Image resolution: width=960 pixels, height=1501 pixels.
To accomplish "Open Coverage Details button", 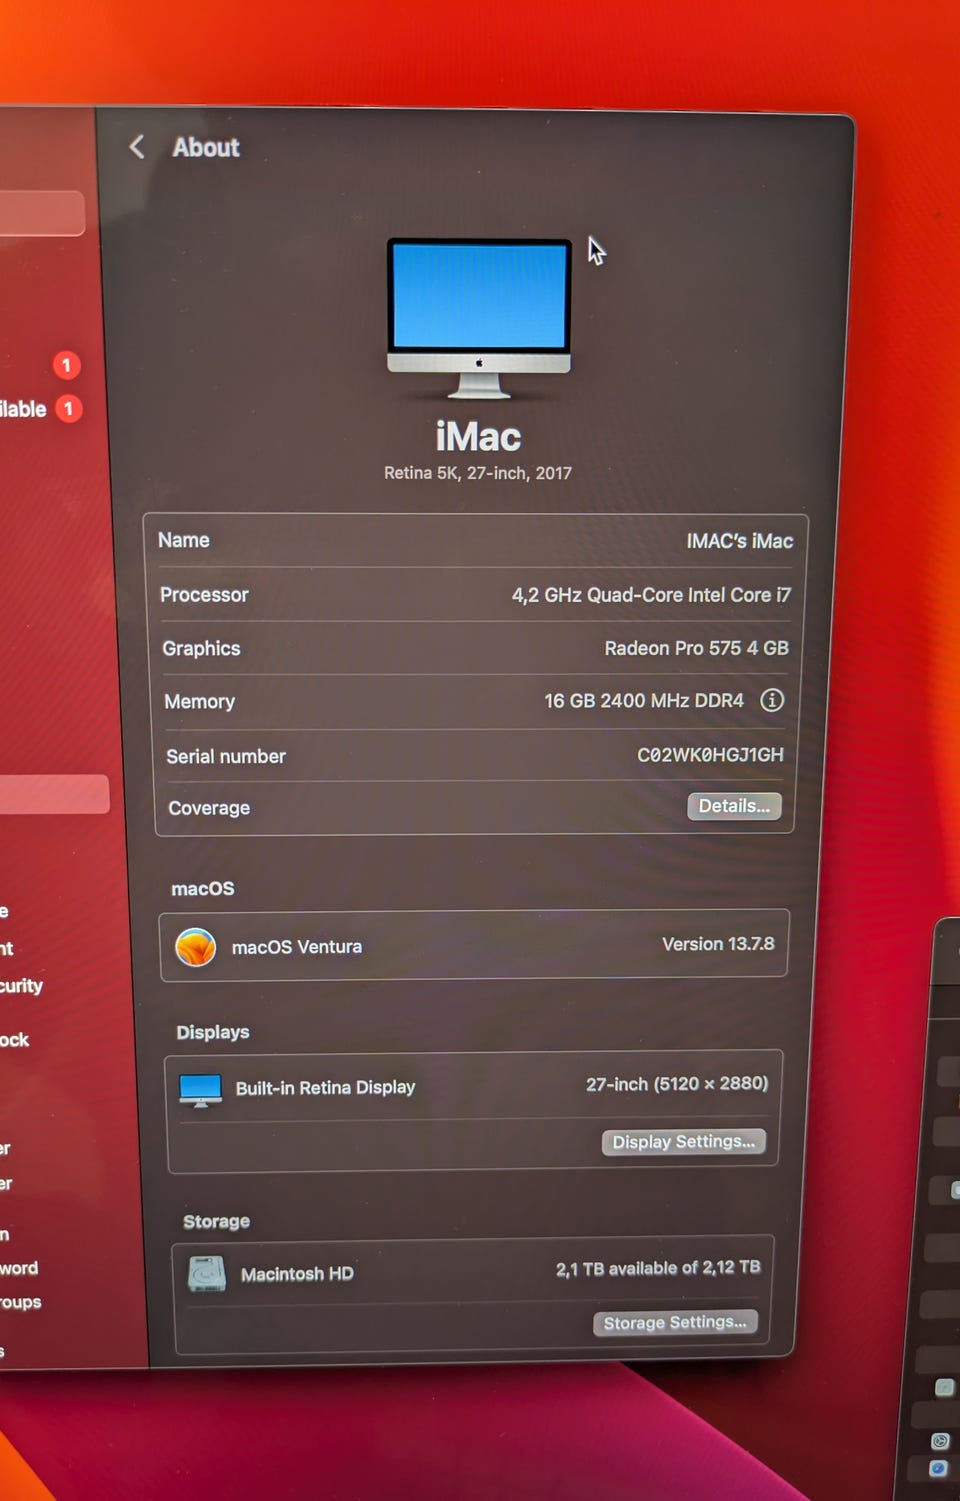I will [734, 806].
